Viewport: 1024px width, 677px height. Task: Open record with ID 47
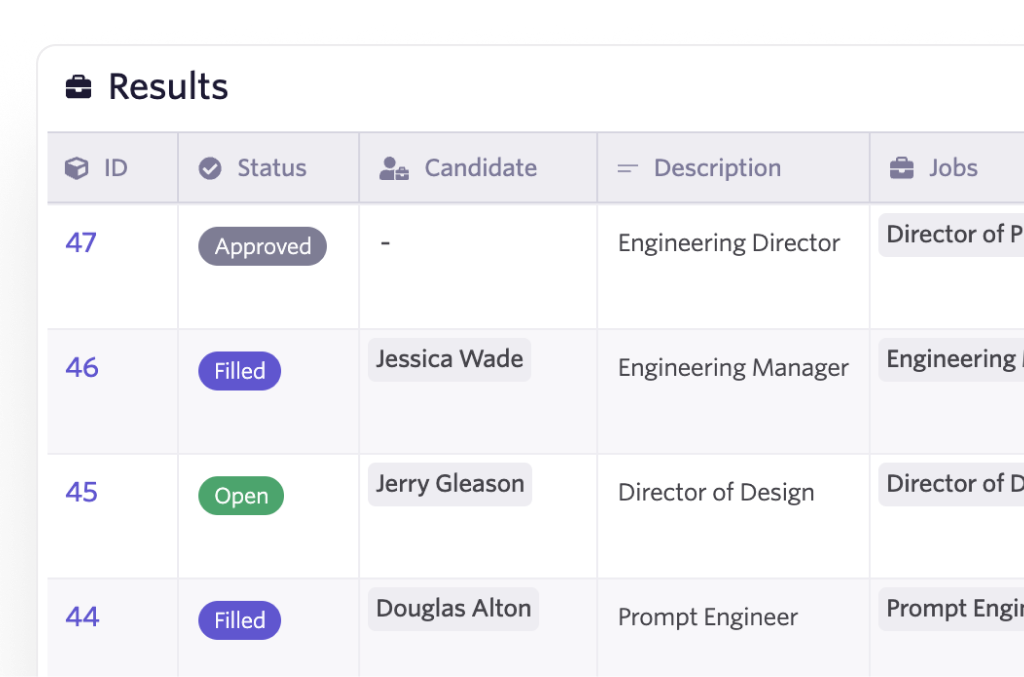pyautogui.click(x=80, y=243)
